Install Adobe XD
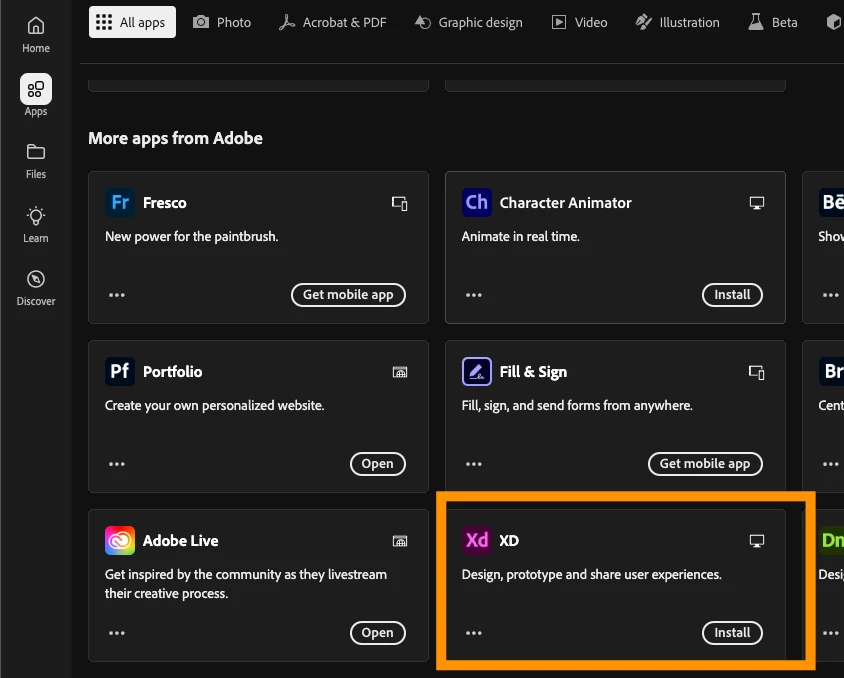The image size is (844, 678). click(732, 633)
